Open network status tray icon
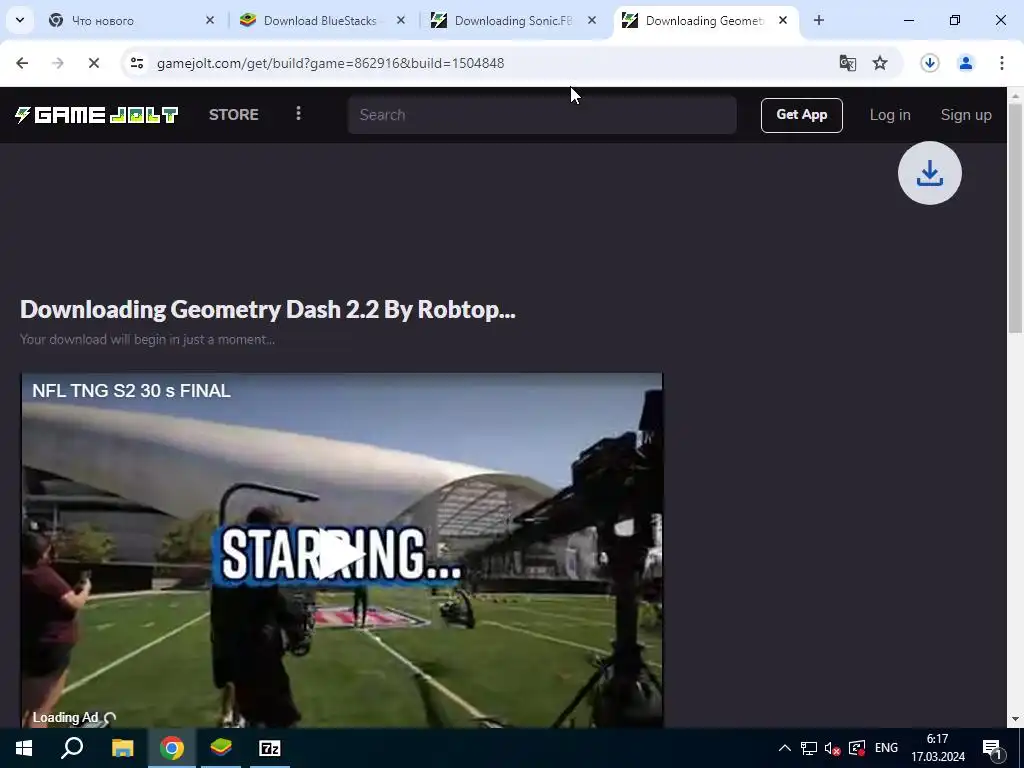1024x768 pixels. tap(809, 748)
